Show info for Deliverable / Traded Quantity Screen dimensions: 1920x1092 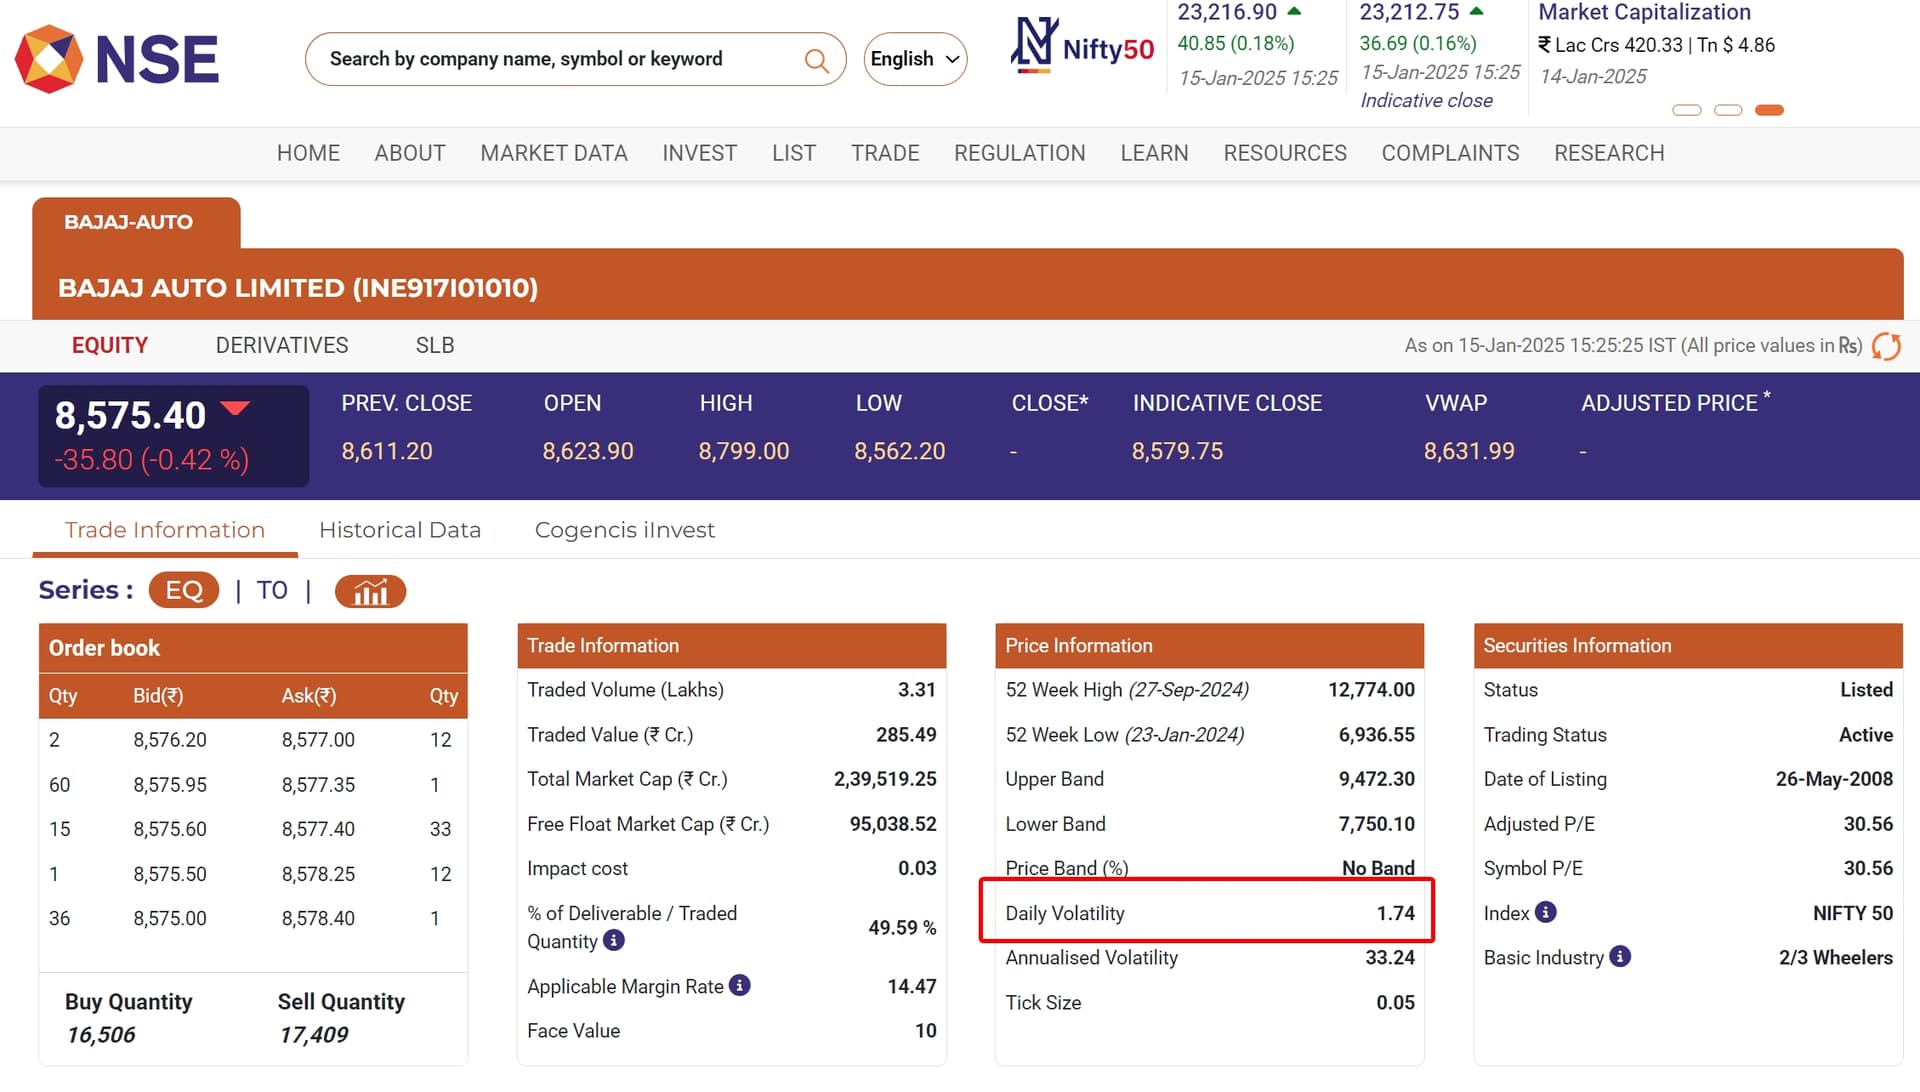pyautogui.click(x=614, y=941)
